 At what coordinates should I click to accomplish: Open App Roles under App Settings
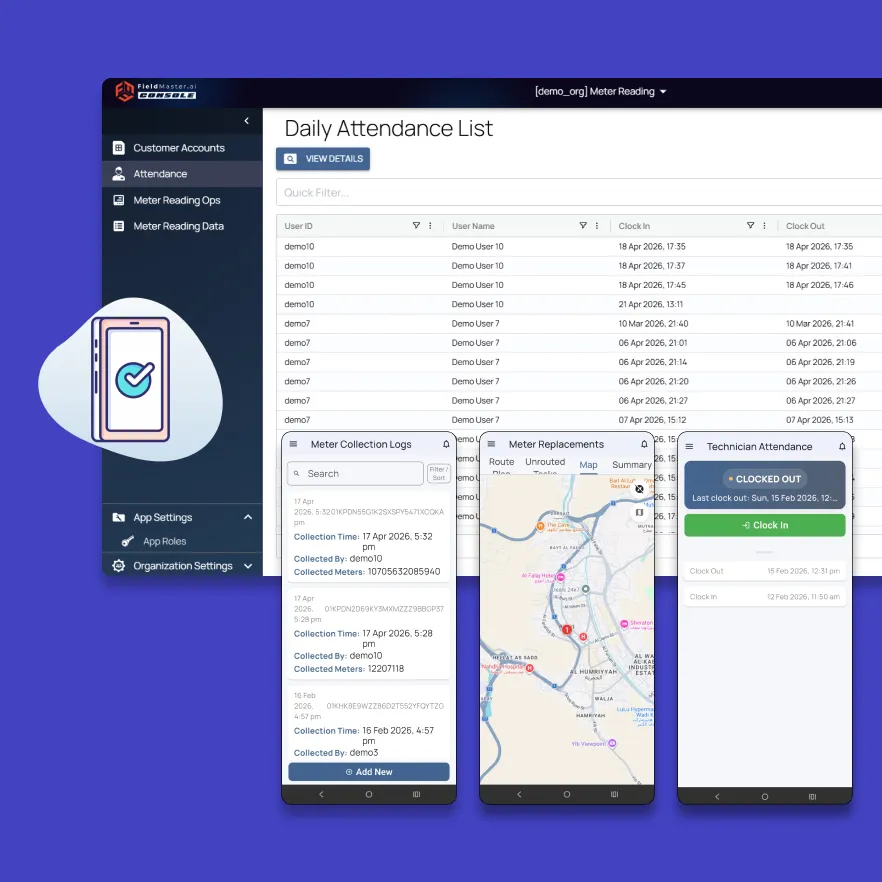coord(164,541)
